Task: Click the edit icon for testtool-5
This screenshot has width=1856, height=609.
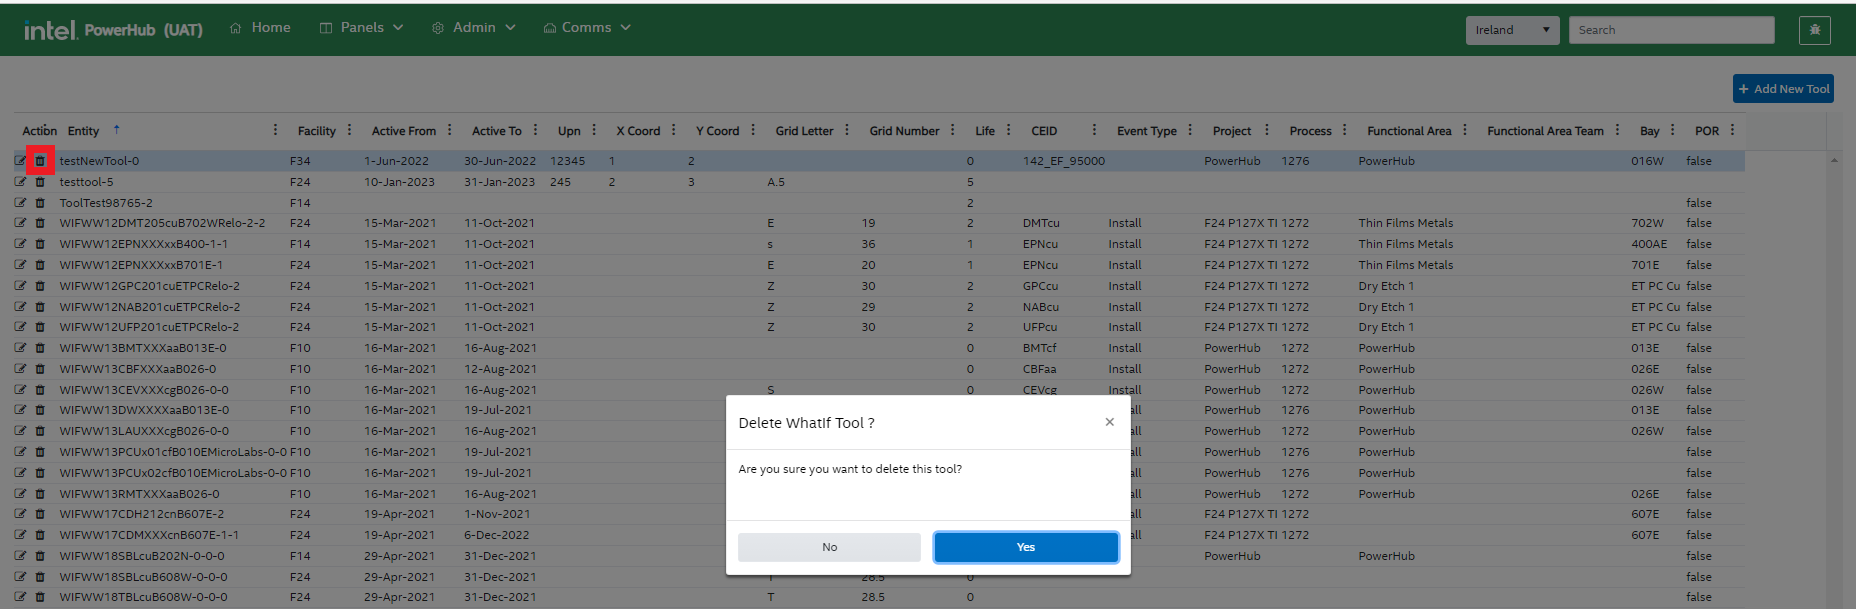Action: click(x=20, y=182)
